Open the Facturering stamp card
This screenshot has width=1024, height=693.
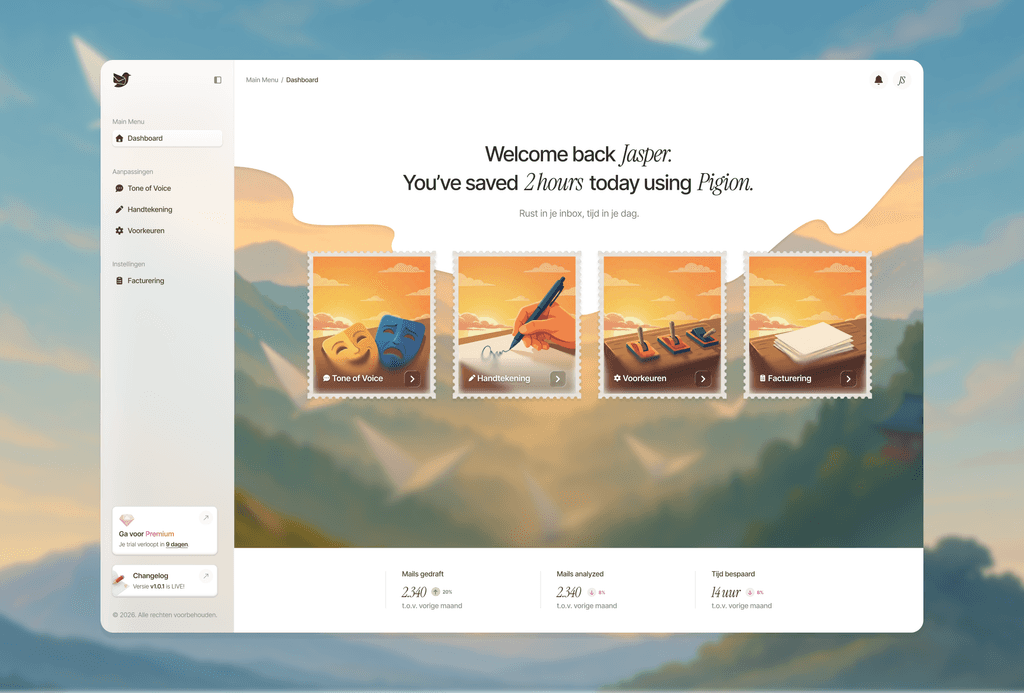pyautogui.click(x=808, y=325)
